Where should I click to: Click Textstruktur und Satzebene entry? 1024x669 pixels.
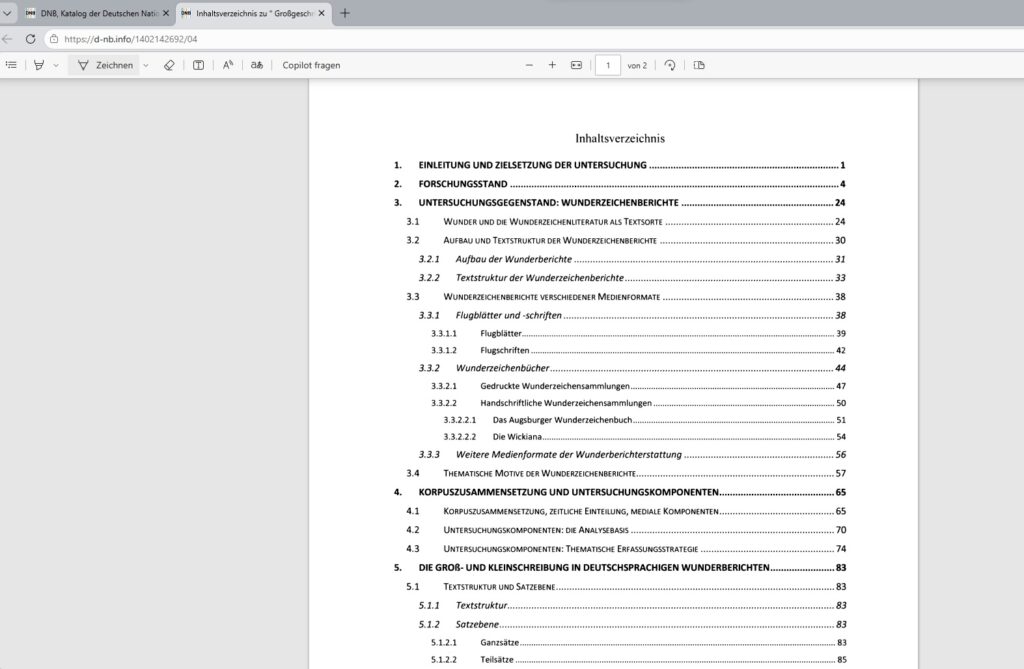[x=626, y=587]
